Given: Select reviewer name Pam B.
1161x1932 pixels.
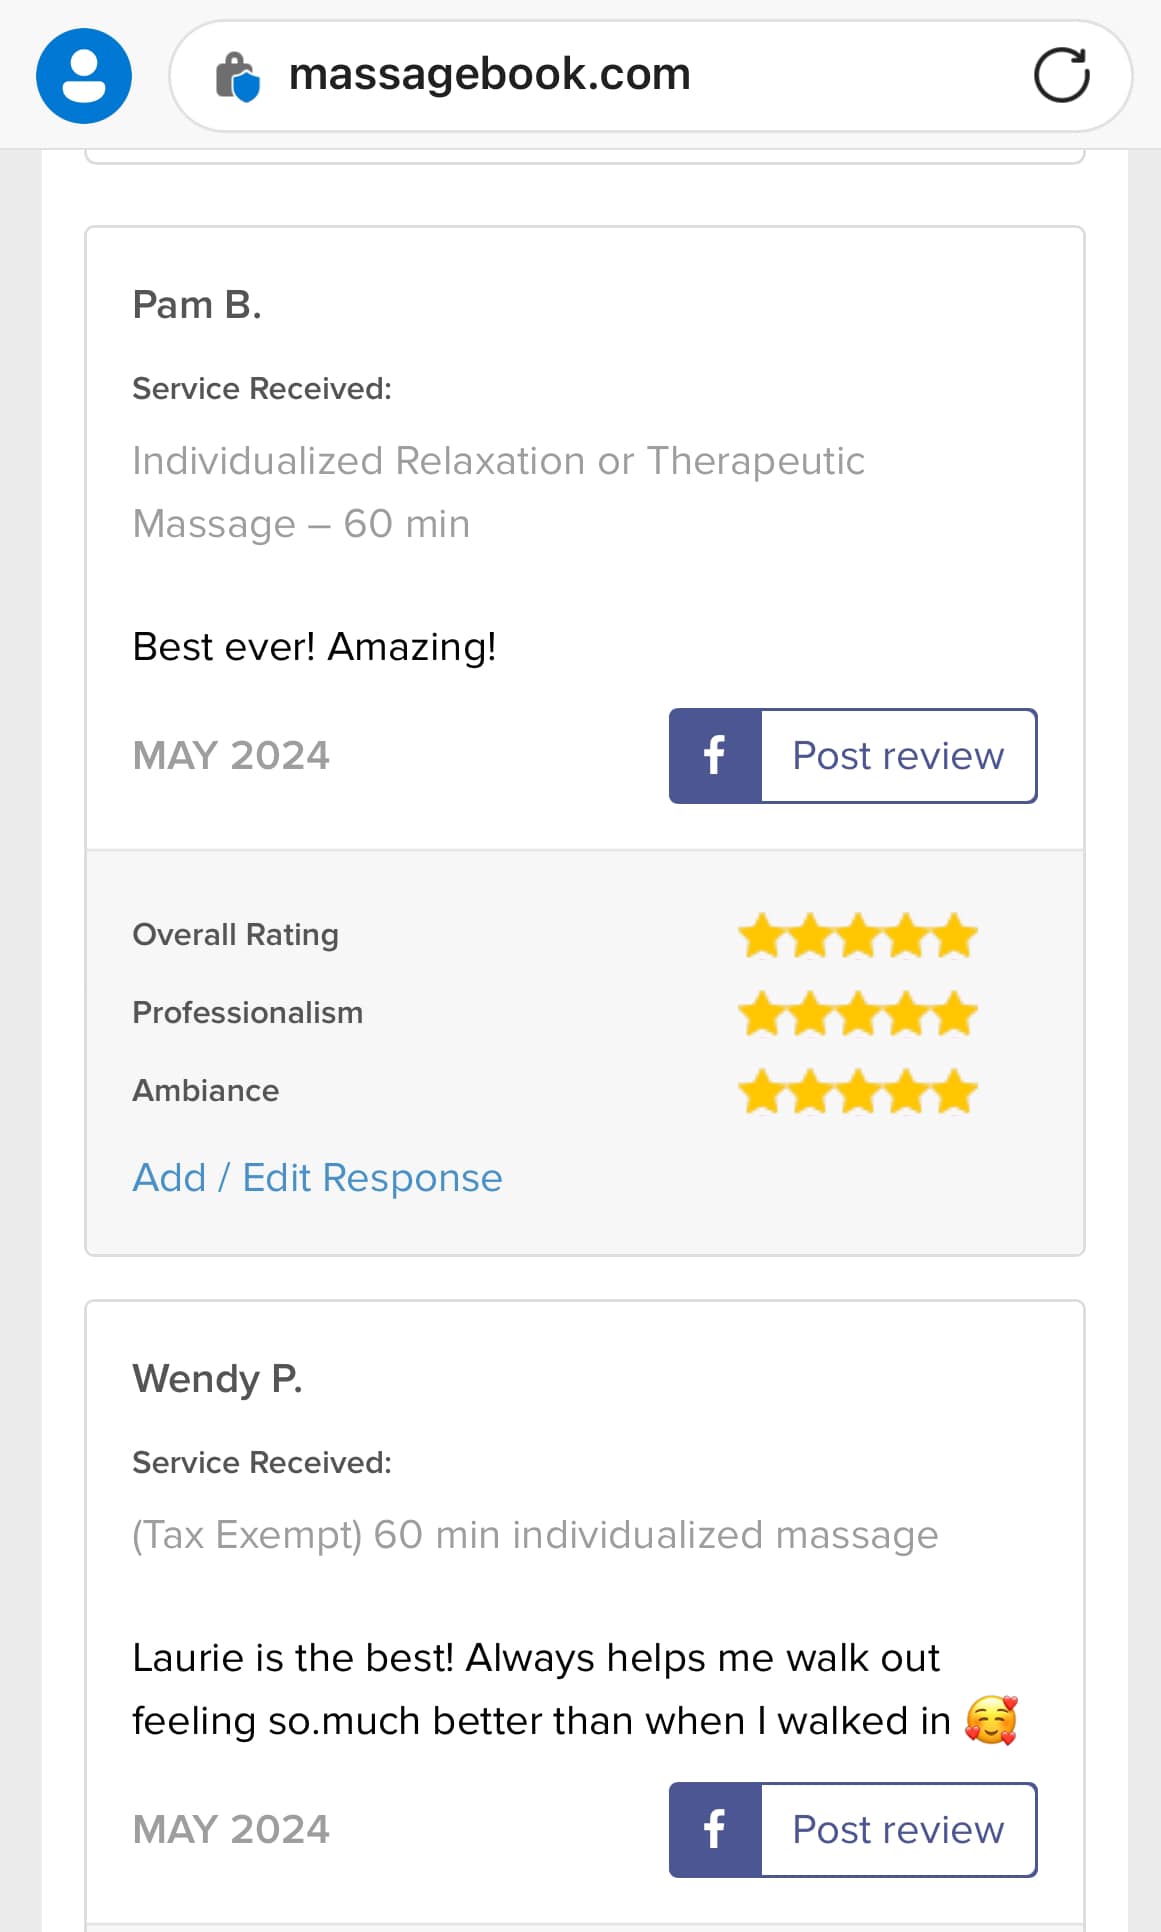Looking at the screenshot, I should (x=197, y=305).
